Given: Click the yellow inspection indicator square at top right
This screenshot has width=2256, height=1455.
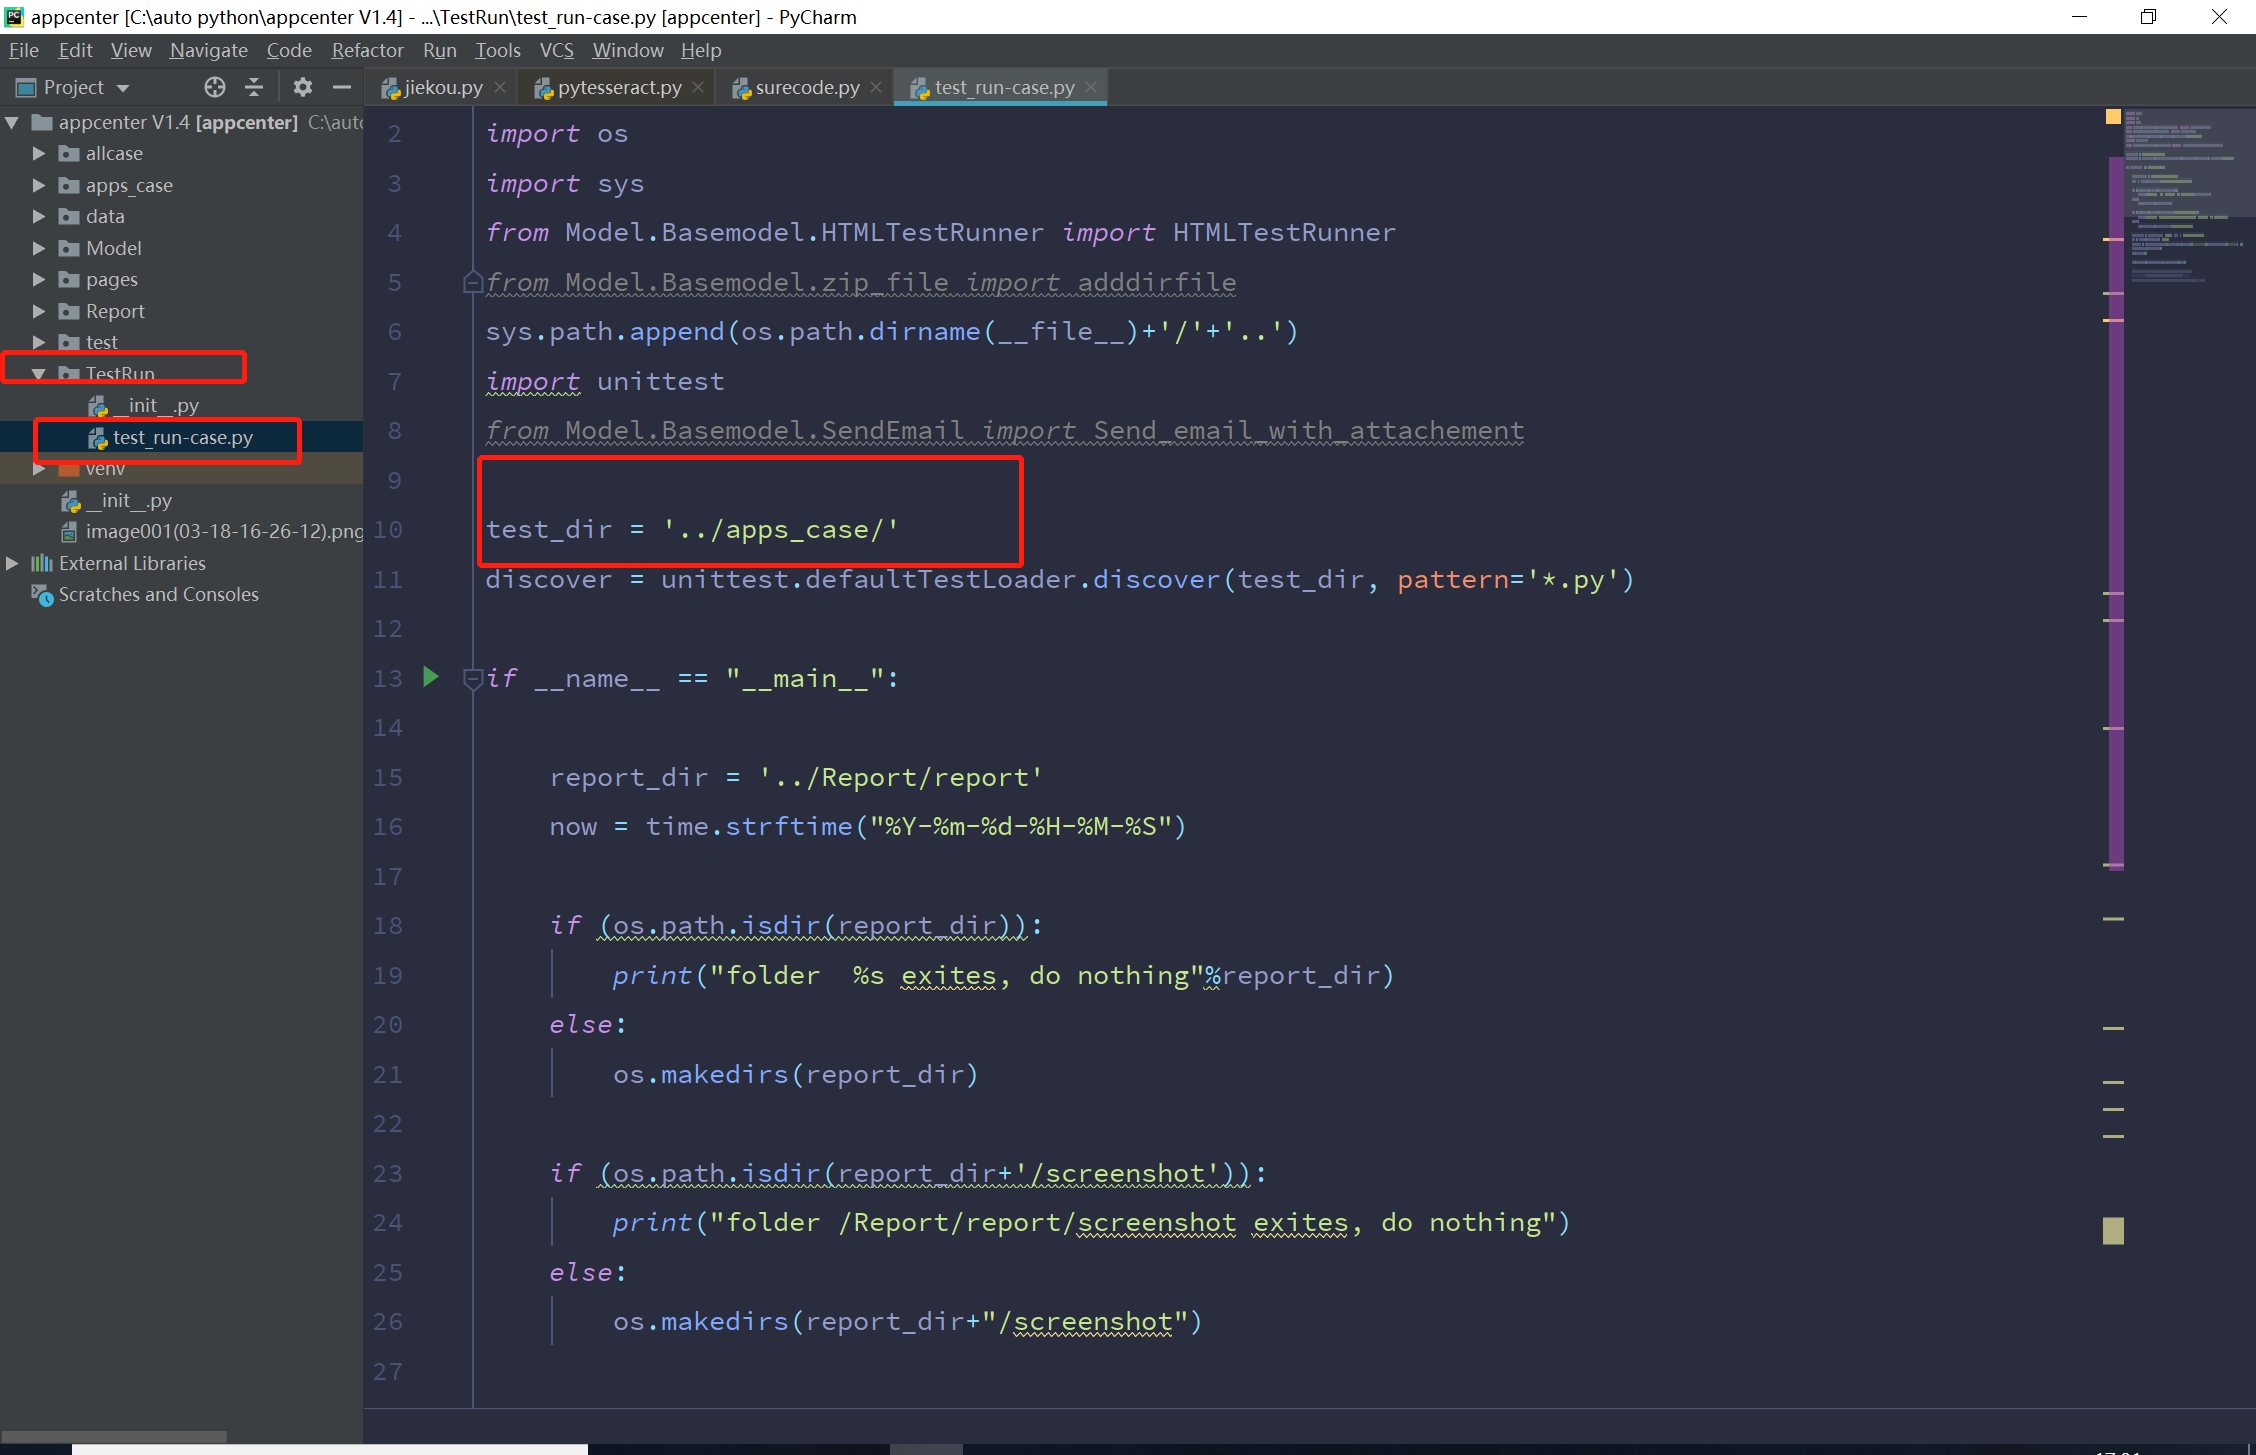Looking at the screenshot, I should 2113,117.
